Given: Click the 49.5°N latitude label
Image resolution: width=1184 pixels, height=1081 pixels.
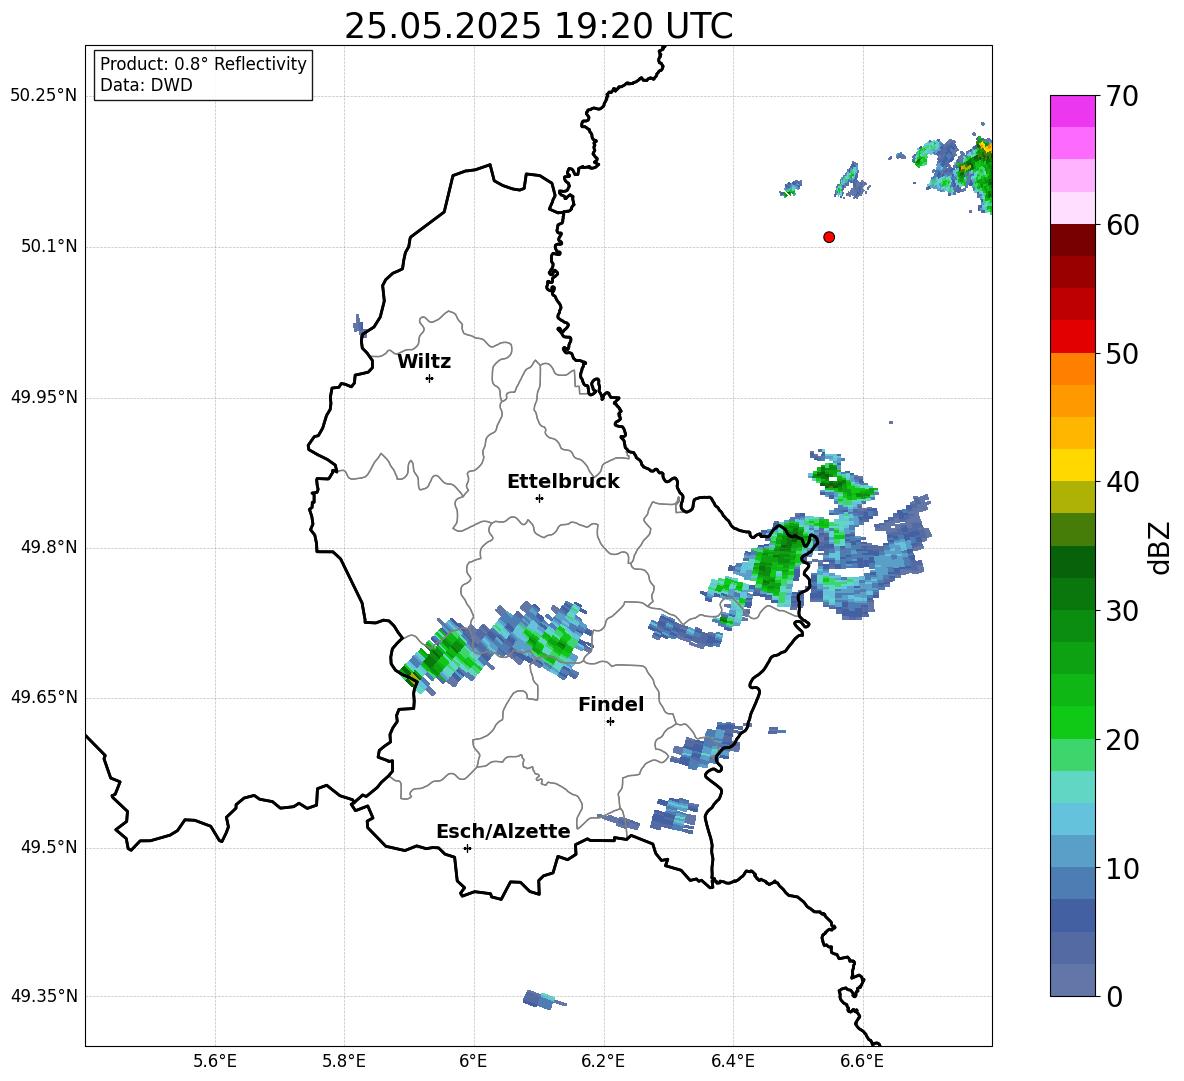Looking at the screenshot, I should pos(49,847).
